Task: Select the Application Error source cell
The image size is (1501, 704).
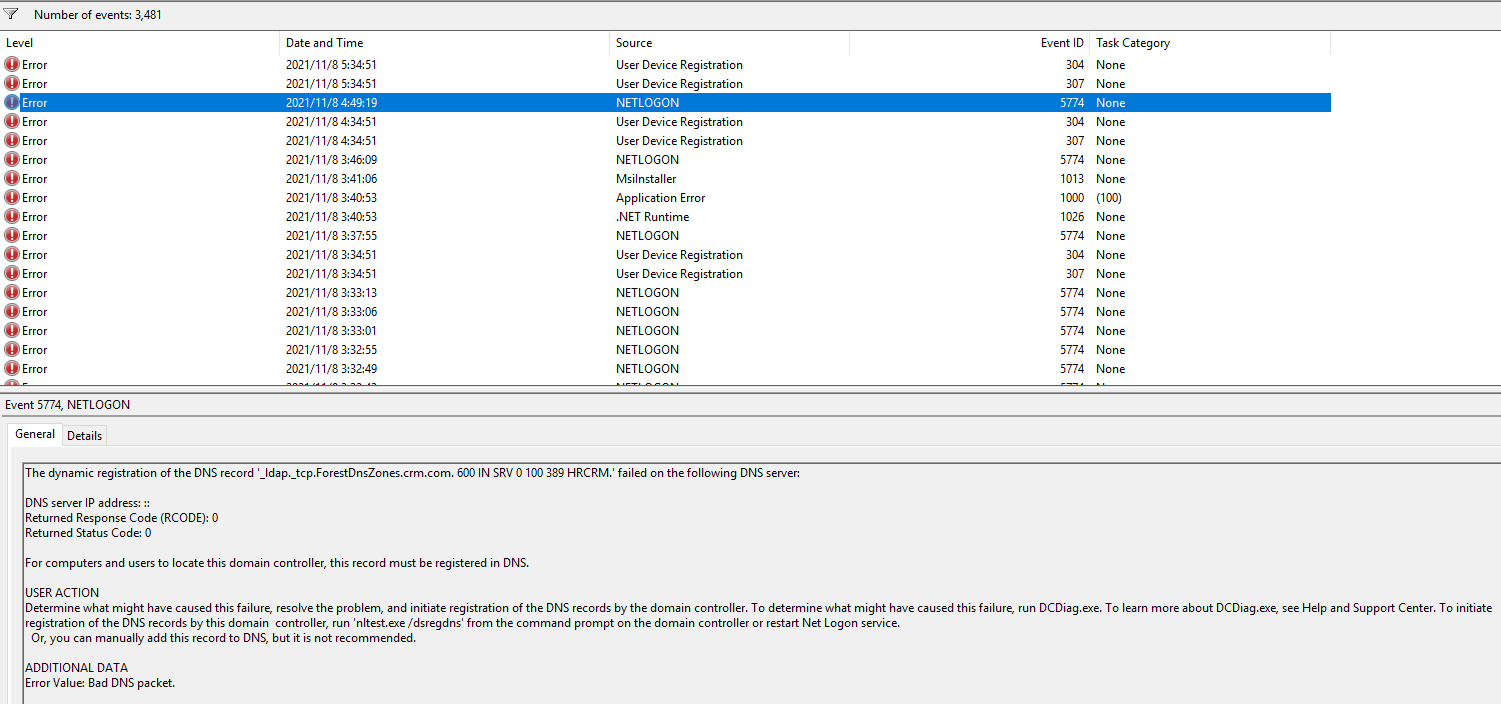Action: click(x=660, y=198)
